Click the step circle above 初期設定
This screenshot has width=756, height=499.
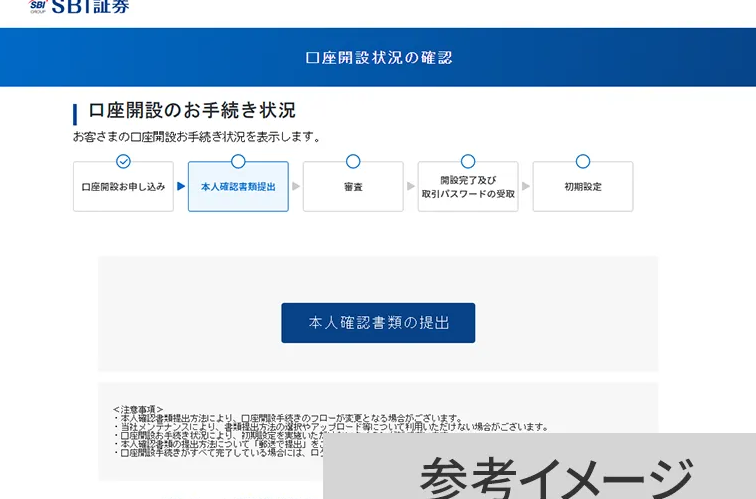583,161
